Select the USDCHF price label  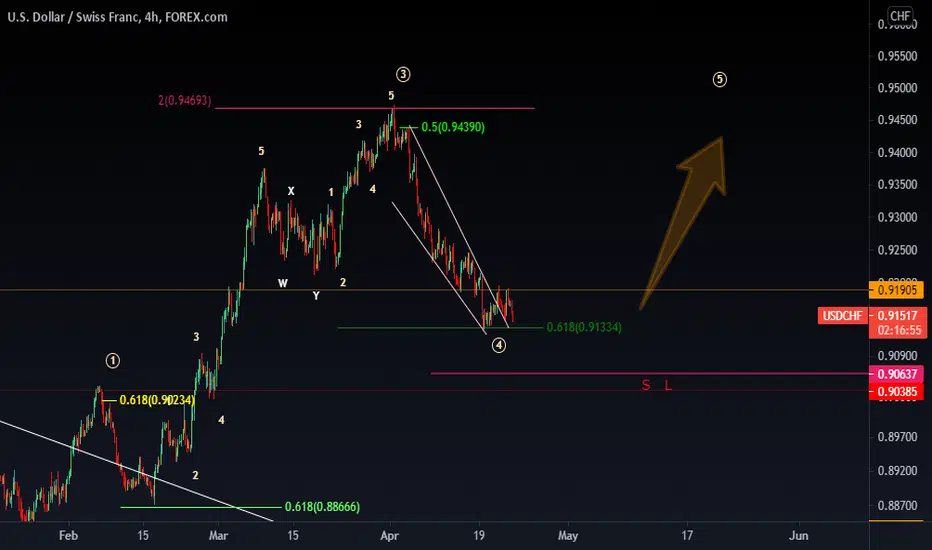tap(842, 316)
